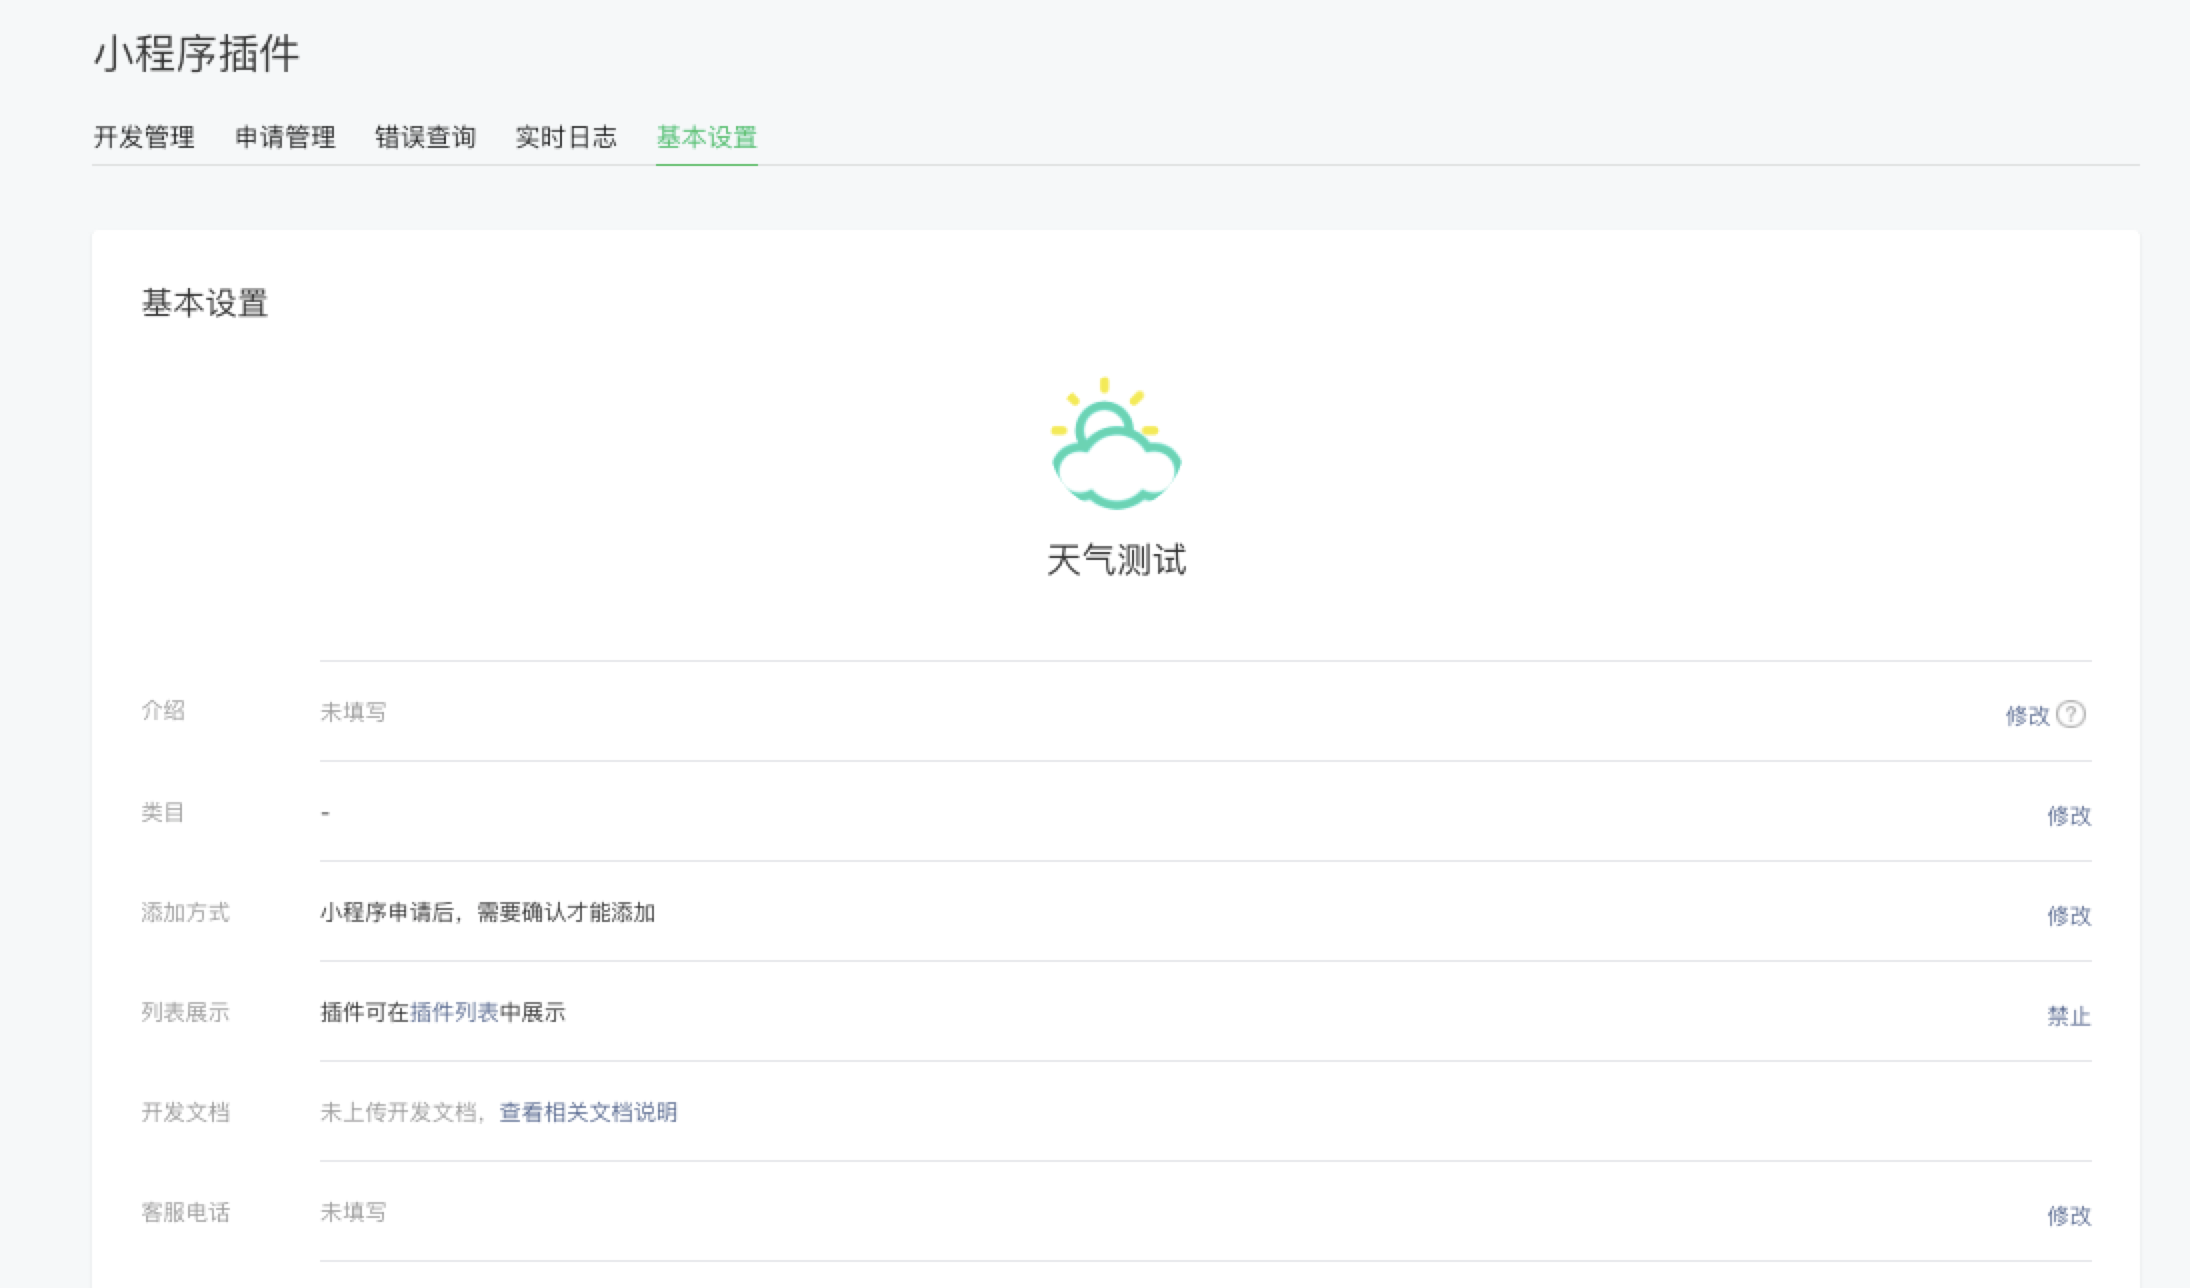The width and height of the screenshot is (2190, 1288).
Task: Click 修改 next to 添加方式
Action: pos(2069,915)
